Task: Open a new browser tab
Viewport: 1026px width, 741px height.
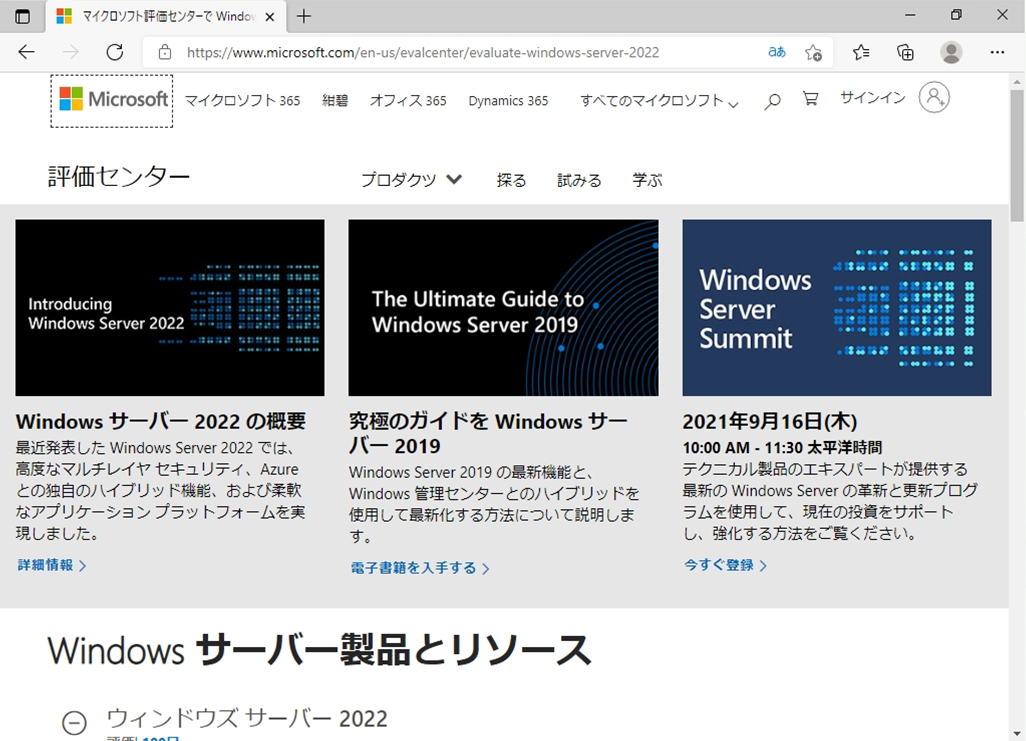Action: pos(304,16)
